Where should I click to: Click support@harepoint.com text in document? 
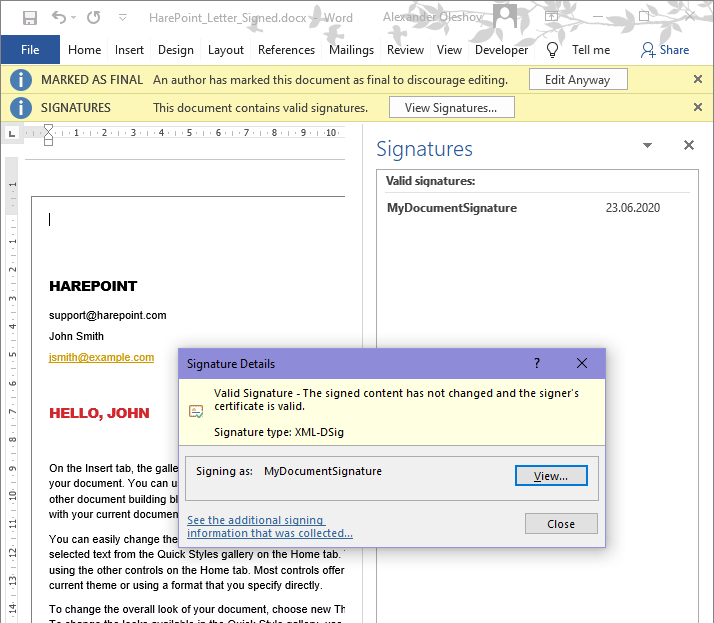pos(107,315)
